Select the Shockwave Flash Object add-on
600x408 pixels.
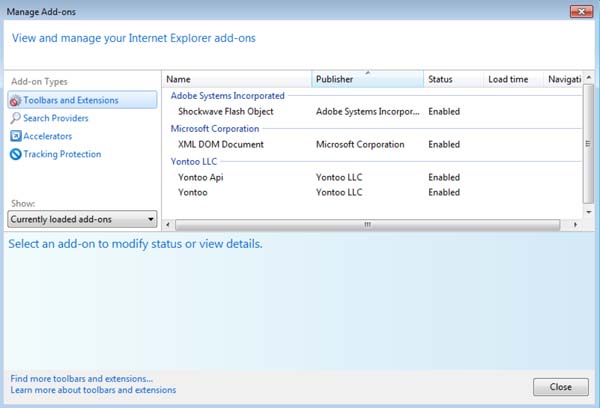click(x=225, y=112)
